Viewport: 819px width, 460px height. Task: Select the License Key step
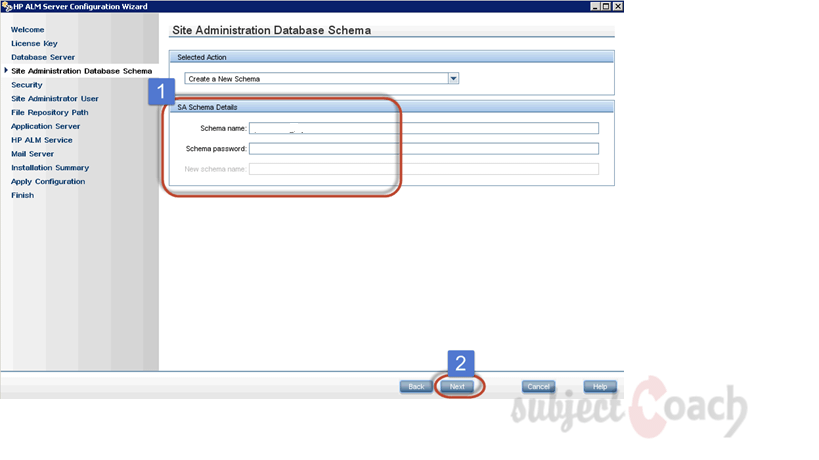(x=34, y=43)
